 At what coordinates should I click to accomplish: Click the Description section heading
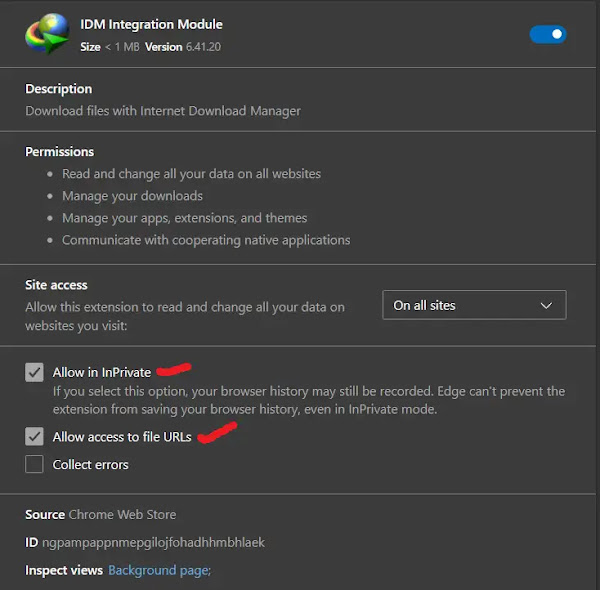tap(58, 89)
